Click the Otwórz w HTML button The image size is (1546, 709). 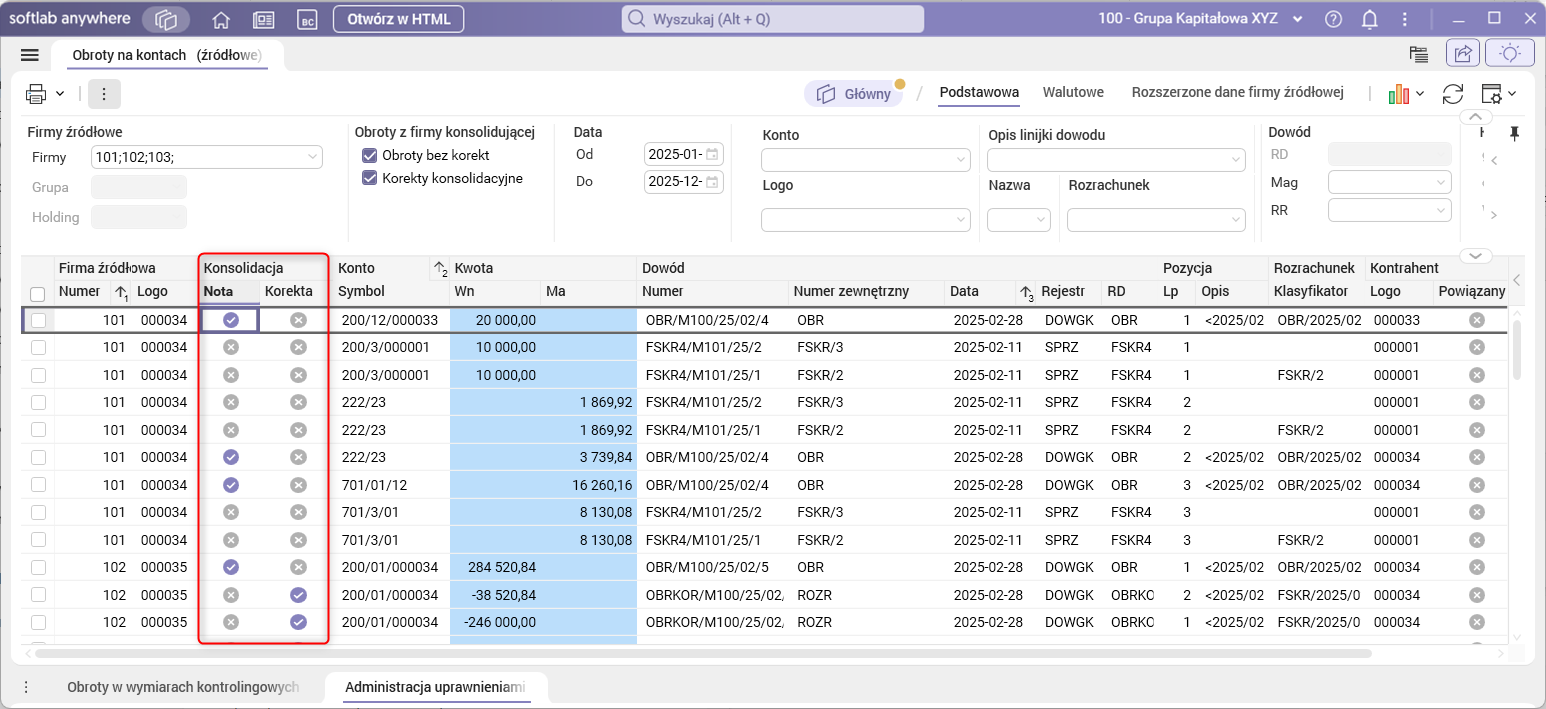coord(398,19)
